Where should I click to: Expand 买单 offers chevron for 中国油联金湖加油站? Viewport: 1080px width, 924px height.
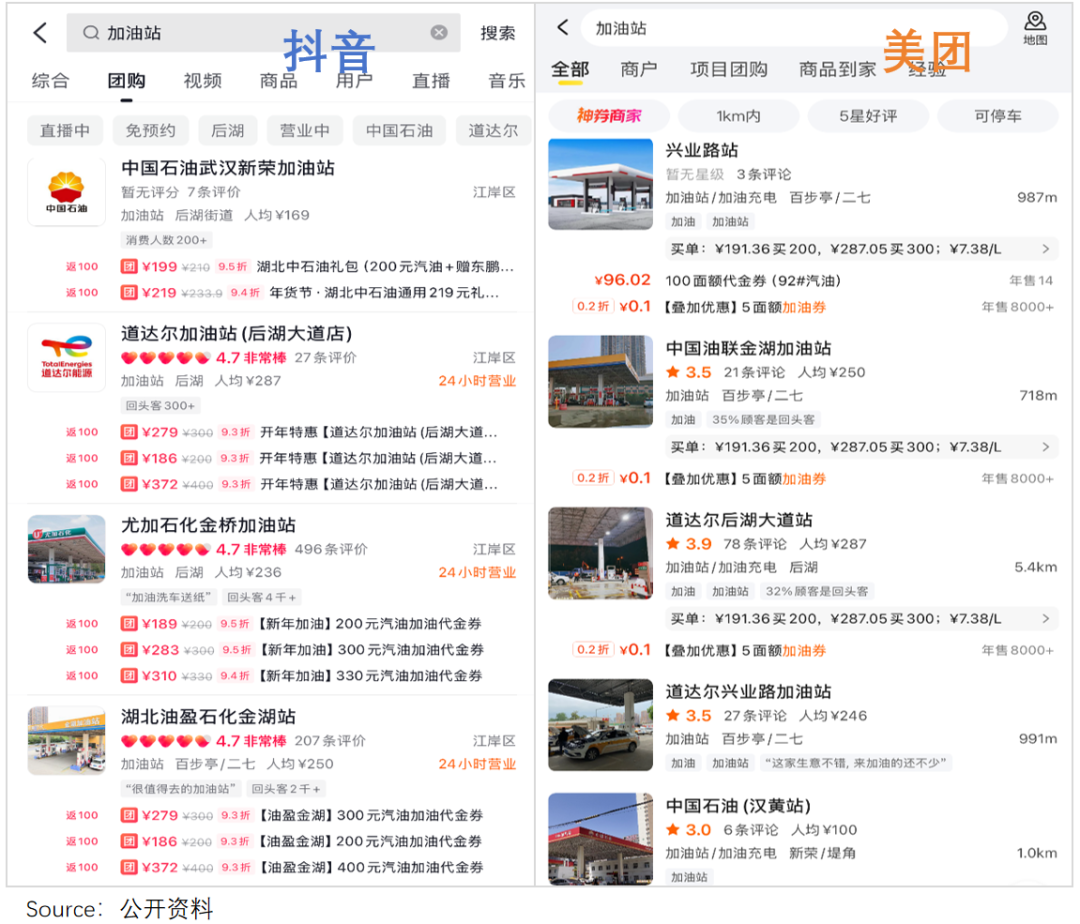(1046, 447)
